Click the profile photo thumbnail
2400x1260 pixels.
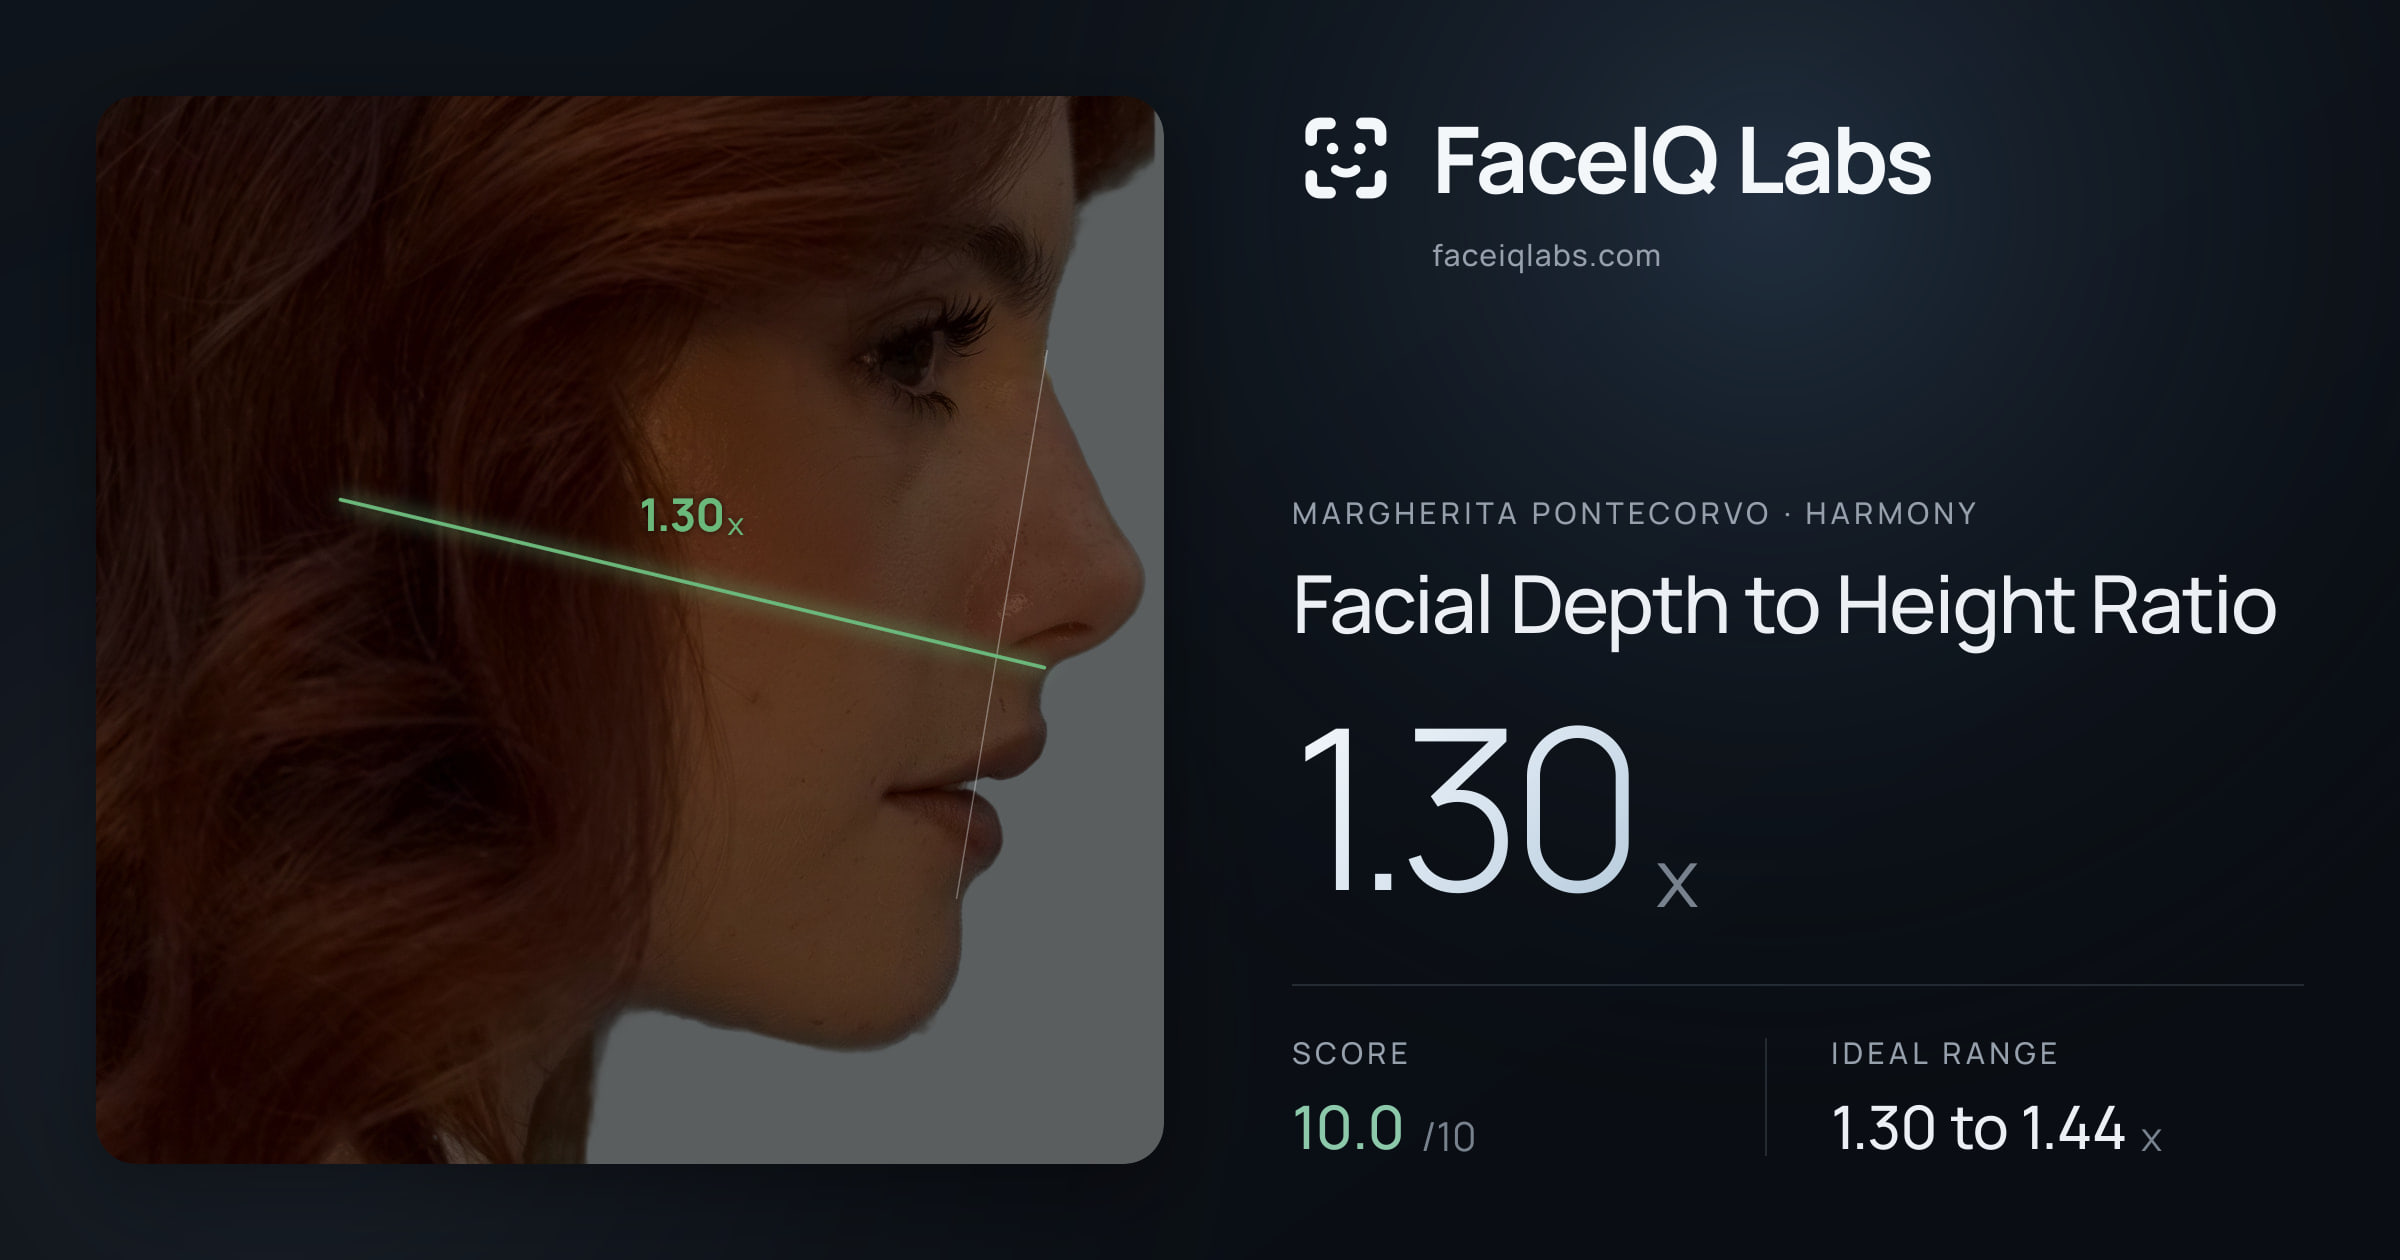tap(630, 630)
